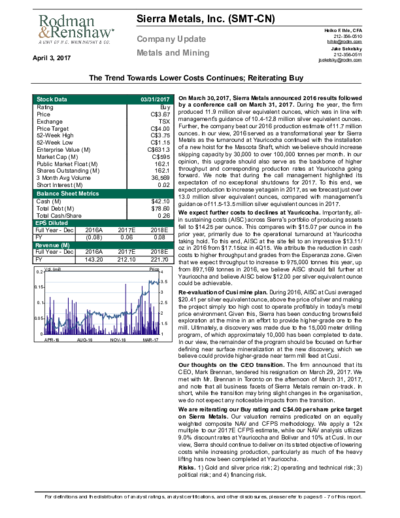
Task: Click the Sierra Metals, Inc. (SMT-CN) title
Action: pos(206,19)
